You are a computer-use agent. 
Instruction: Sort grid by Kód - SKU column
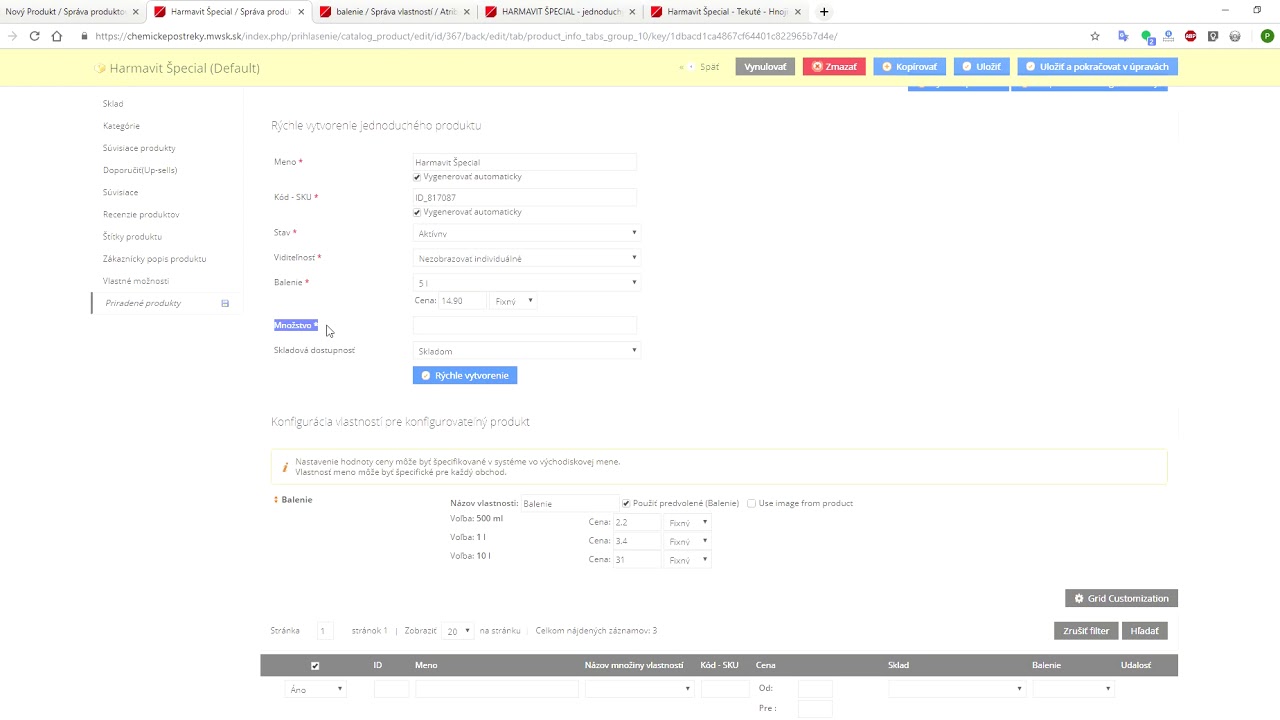pyautogui.click(x=720, y=665)
